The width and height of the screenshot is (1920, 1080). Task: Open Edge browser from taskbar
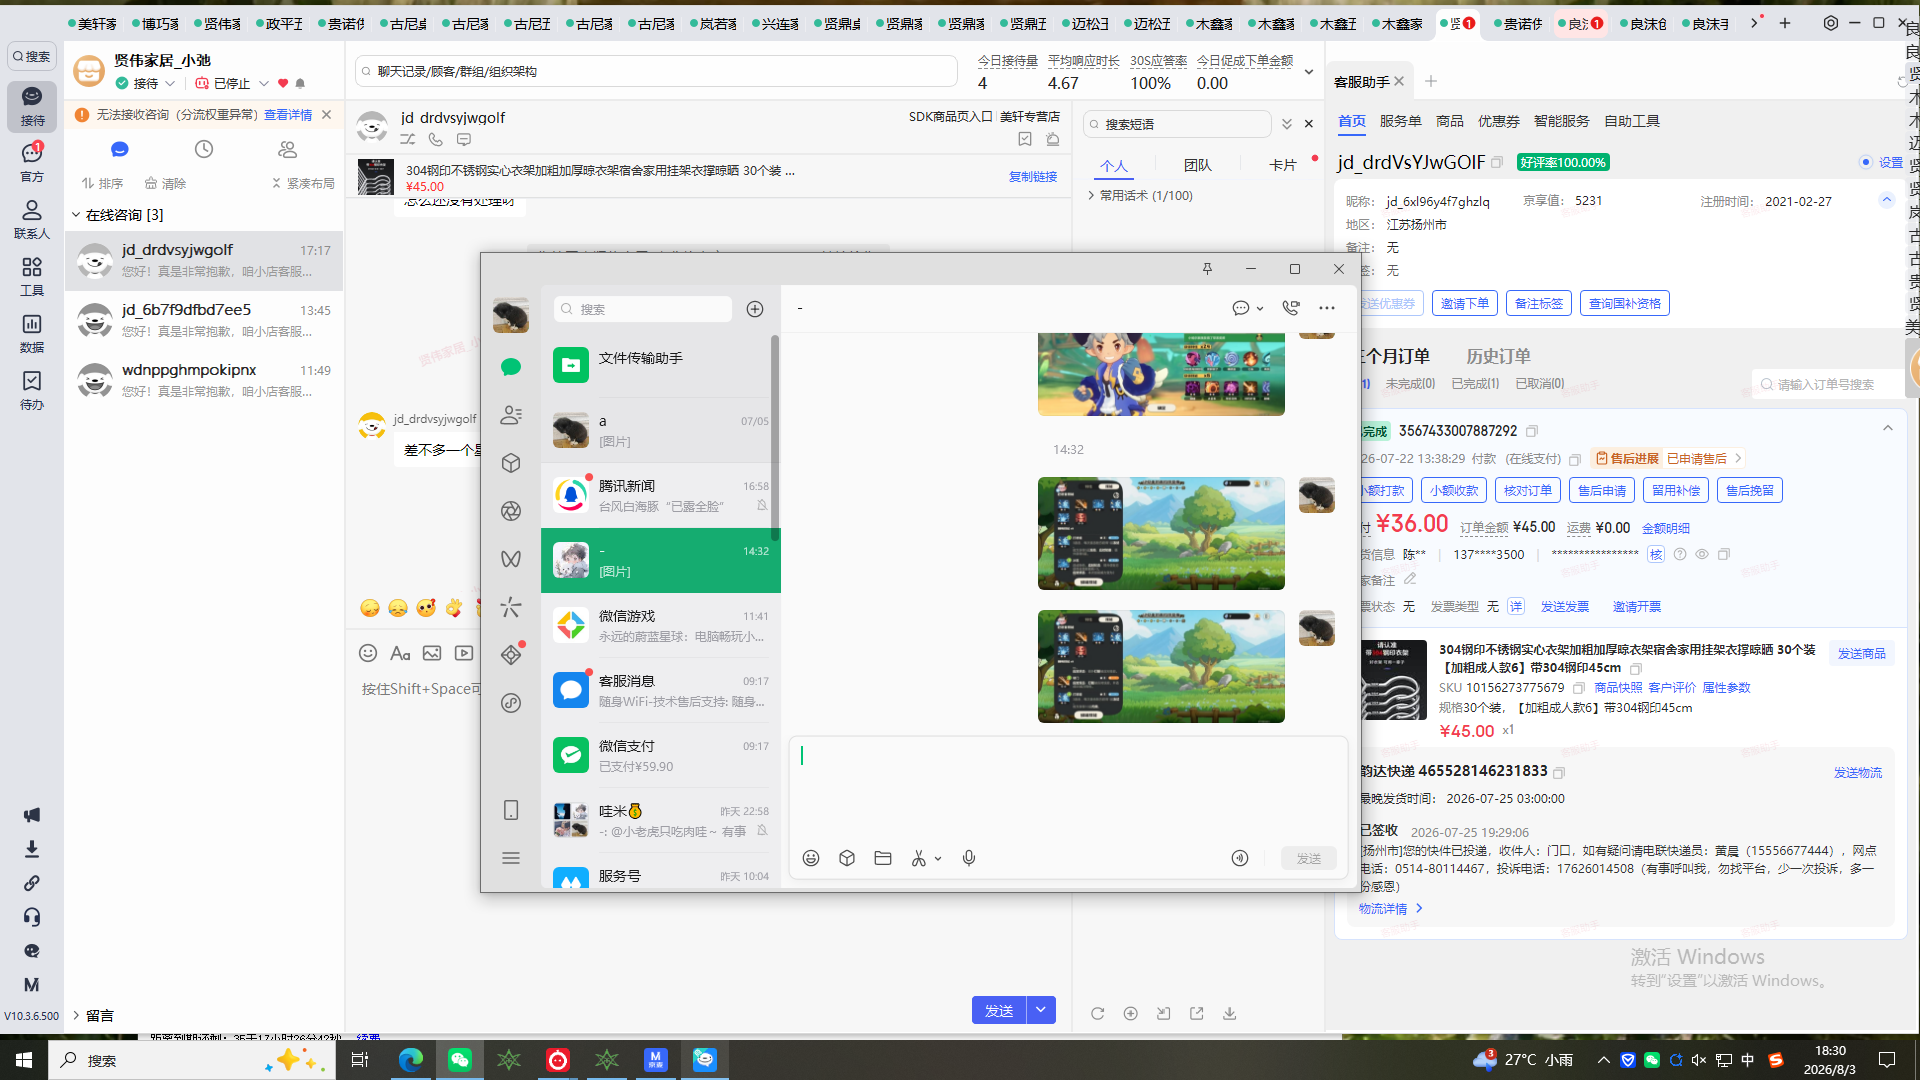pyautogui.click(x=411, y=1060)
